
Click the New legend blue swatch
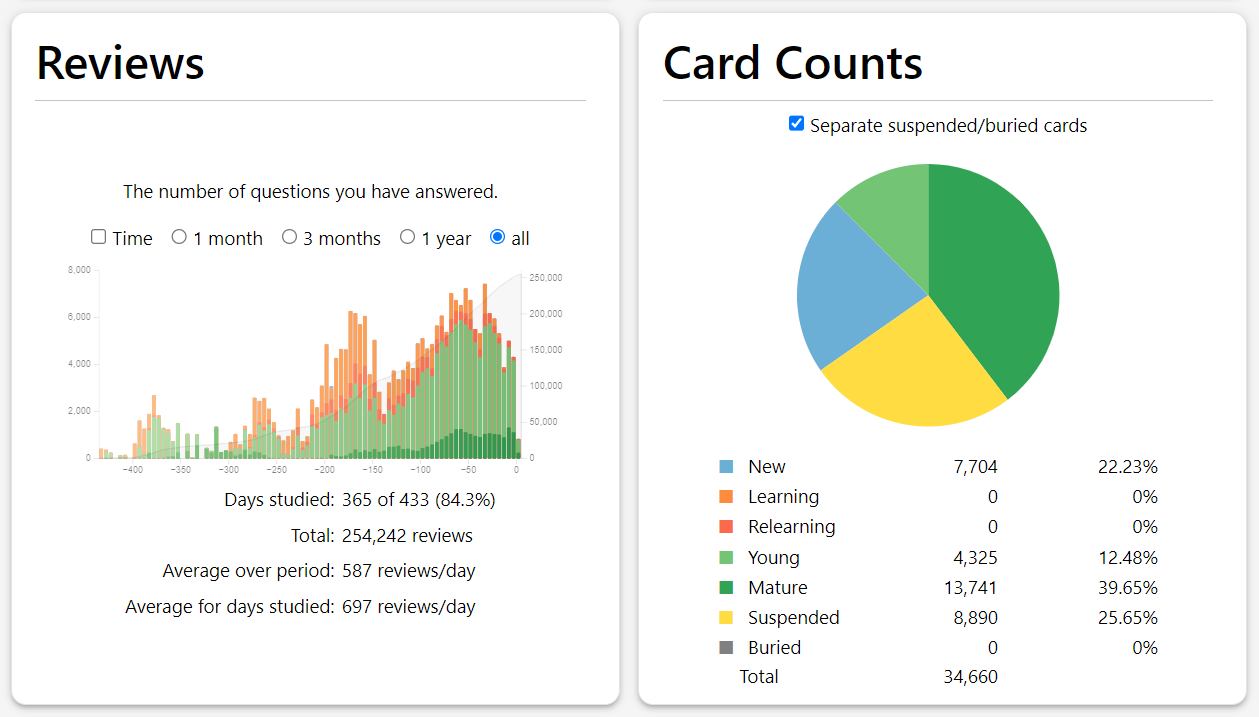click(726, 467)
